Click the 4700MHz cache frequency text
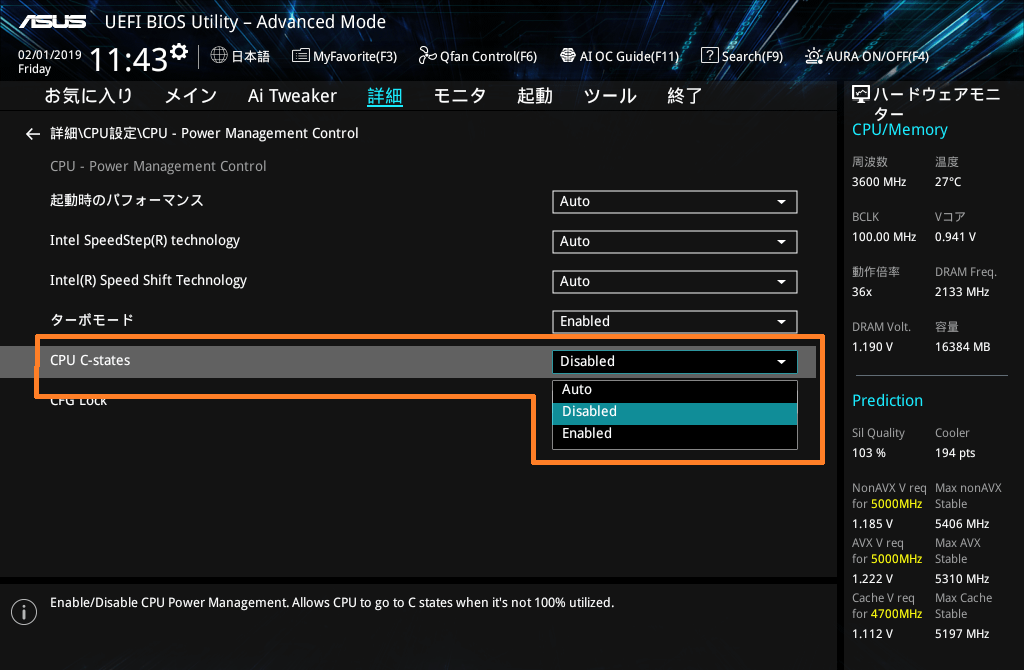This screenshot has width=1024, height=670. [896, 614]
